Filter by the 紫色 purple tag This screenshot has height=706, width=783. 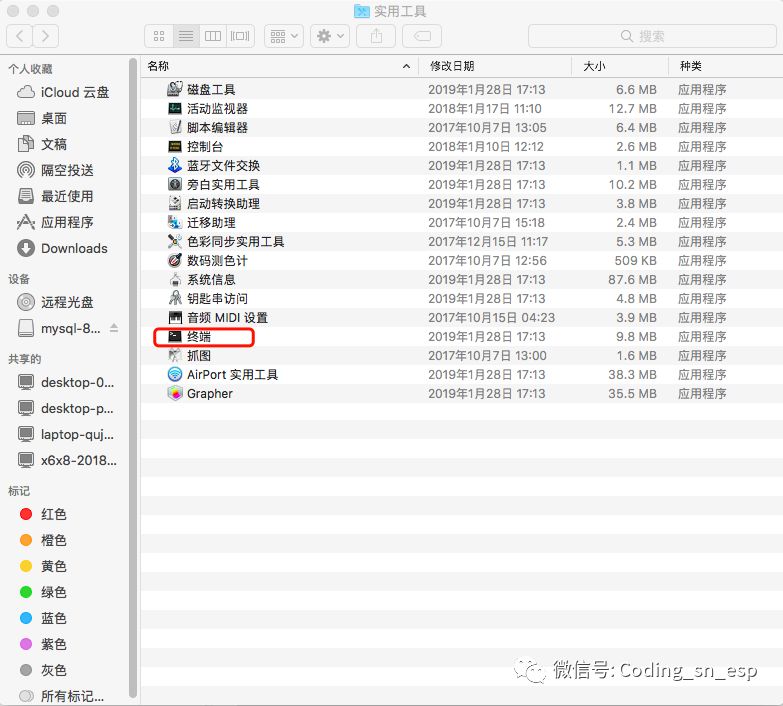(x=43, y=644)
